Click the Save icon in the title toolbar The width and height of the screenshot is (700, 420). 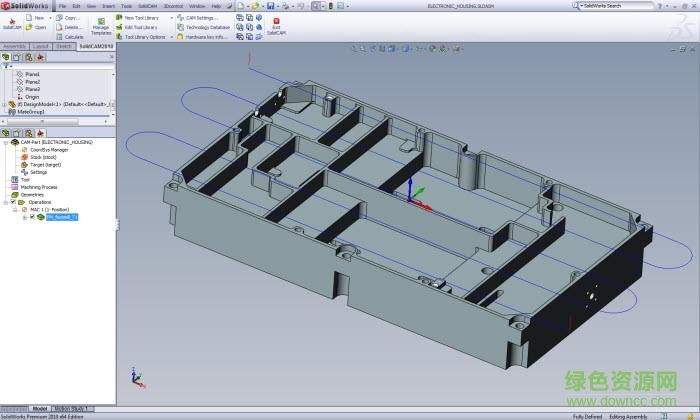(271, 6)
